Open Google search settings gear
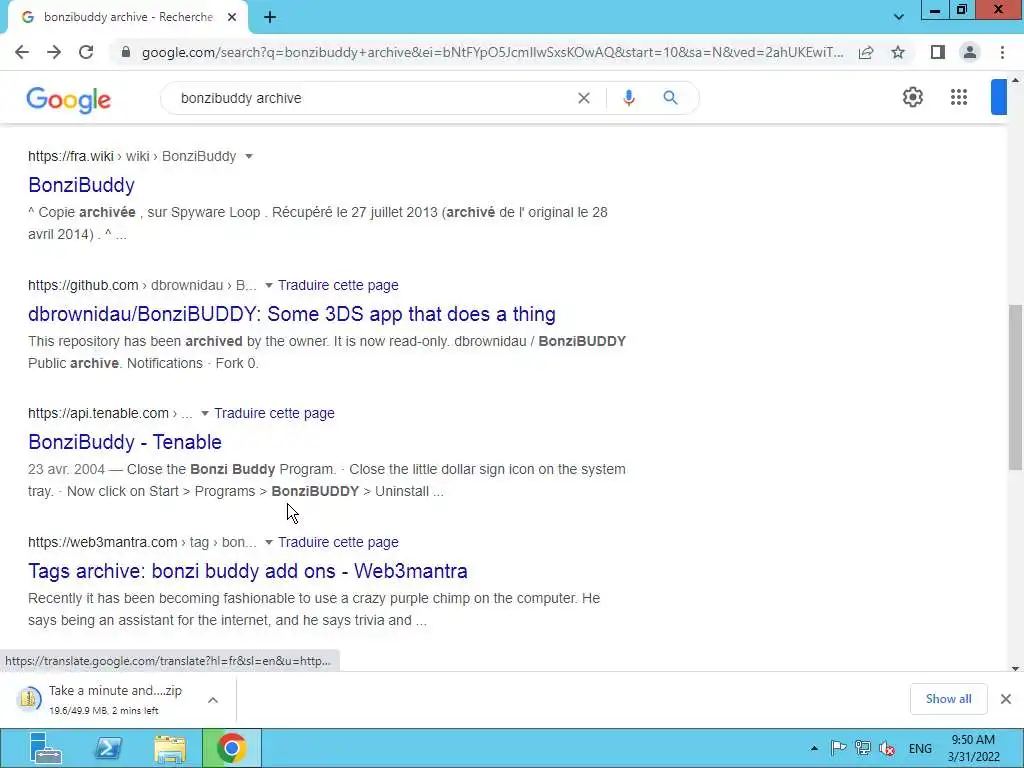This screenshot has height=768, width=1024. pyautogui.click(x=912, y=97)
